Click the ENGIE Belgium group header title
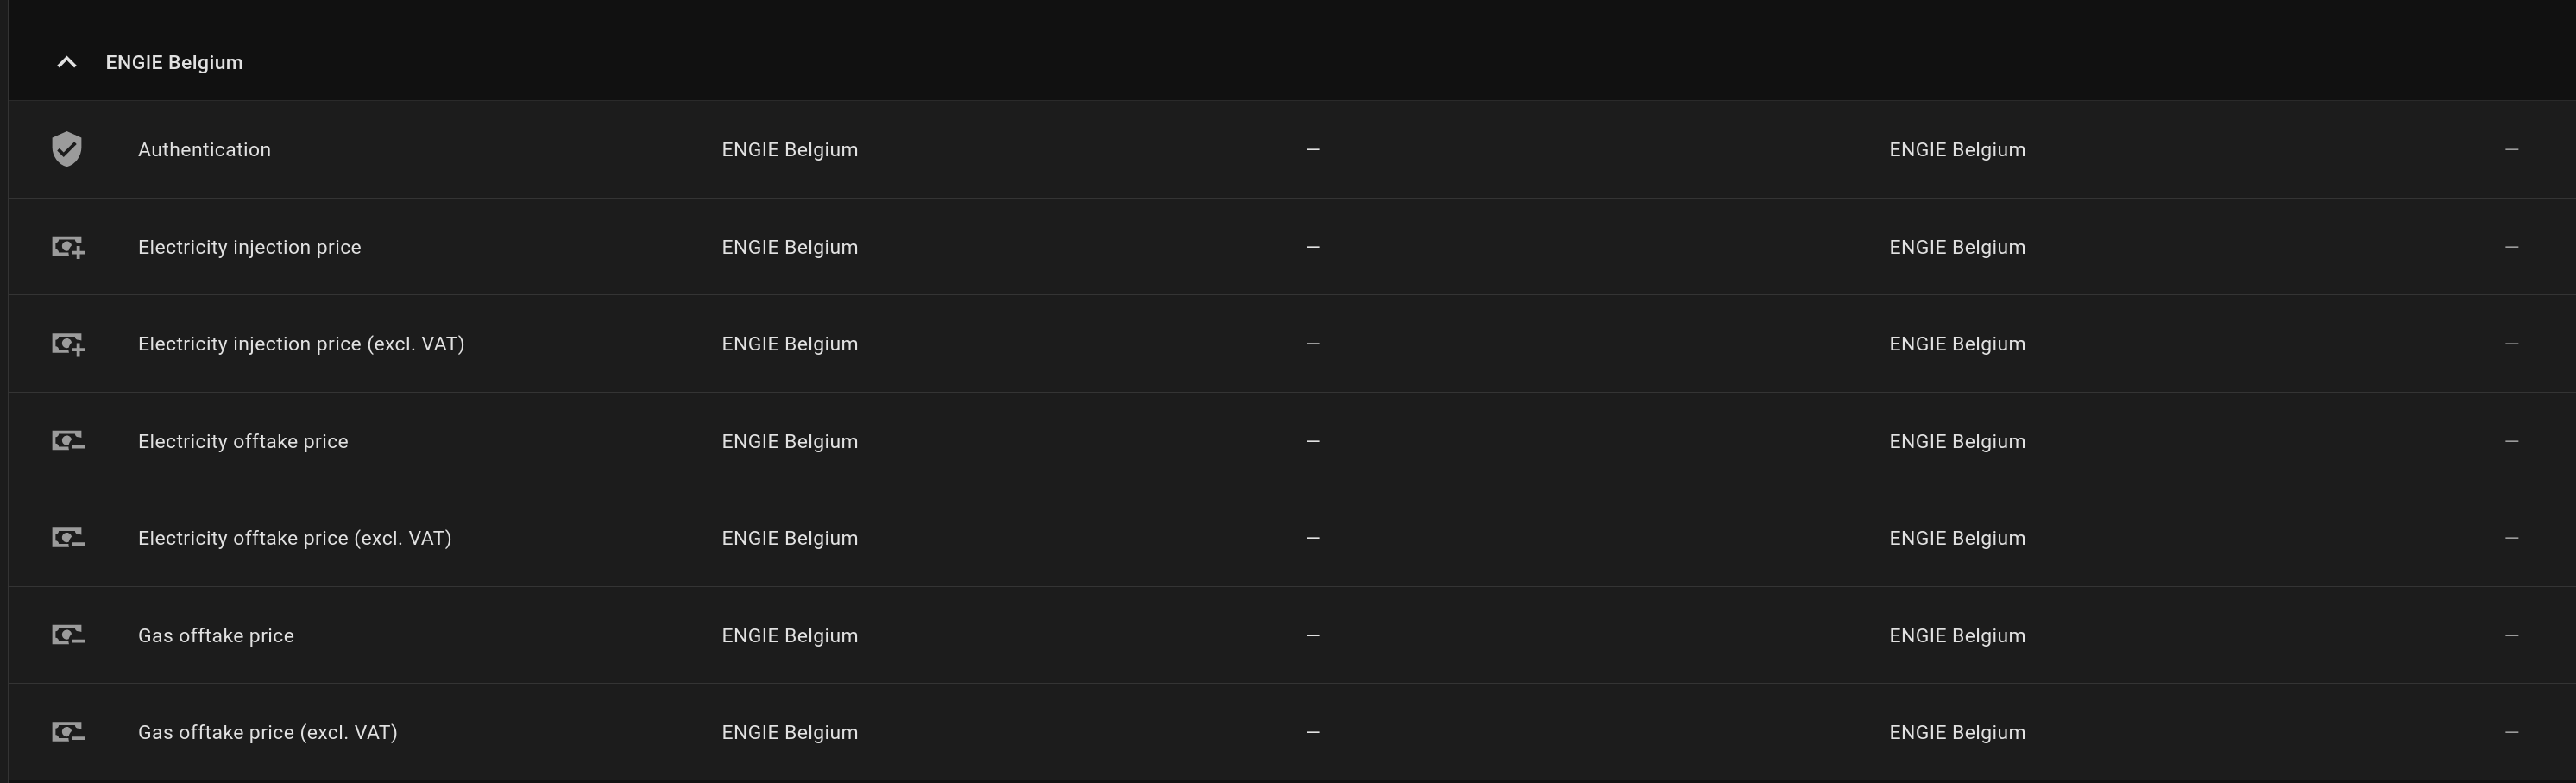 coord(174,62)
